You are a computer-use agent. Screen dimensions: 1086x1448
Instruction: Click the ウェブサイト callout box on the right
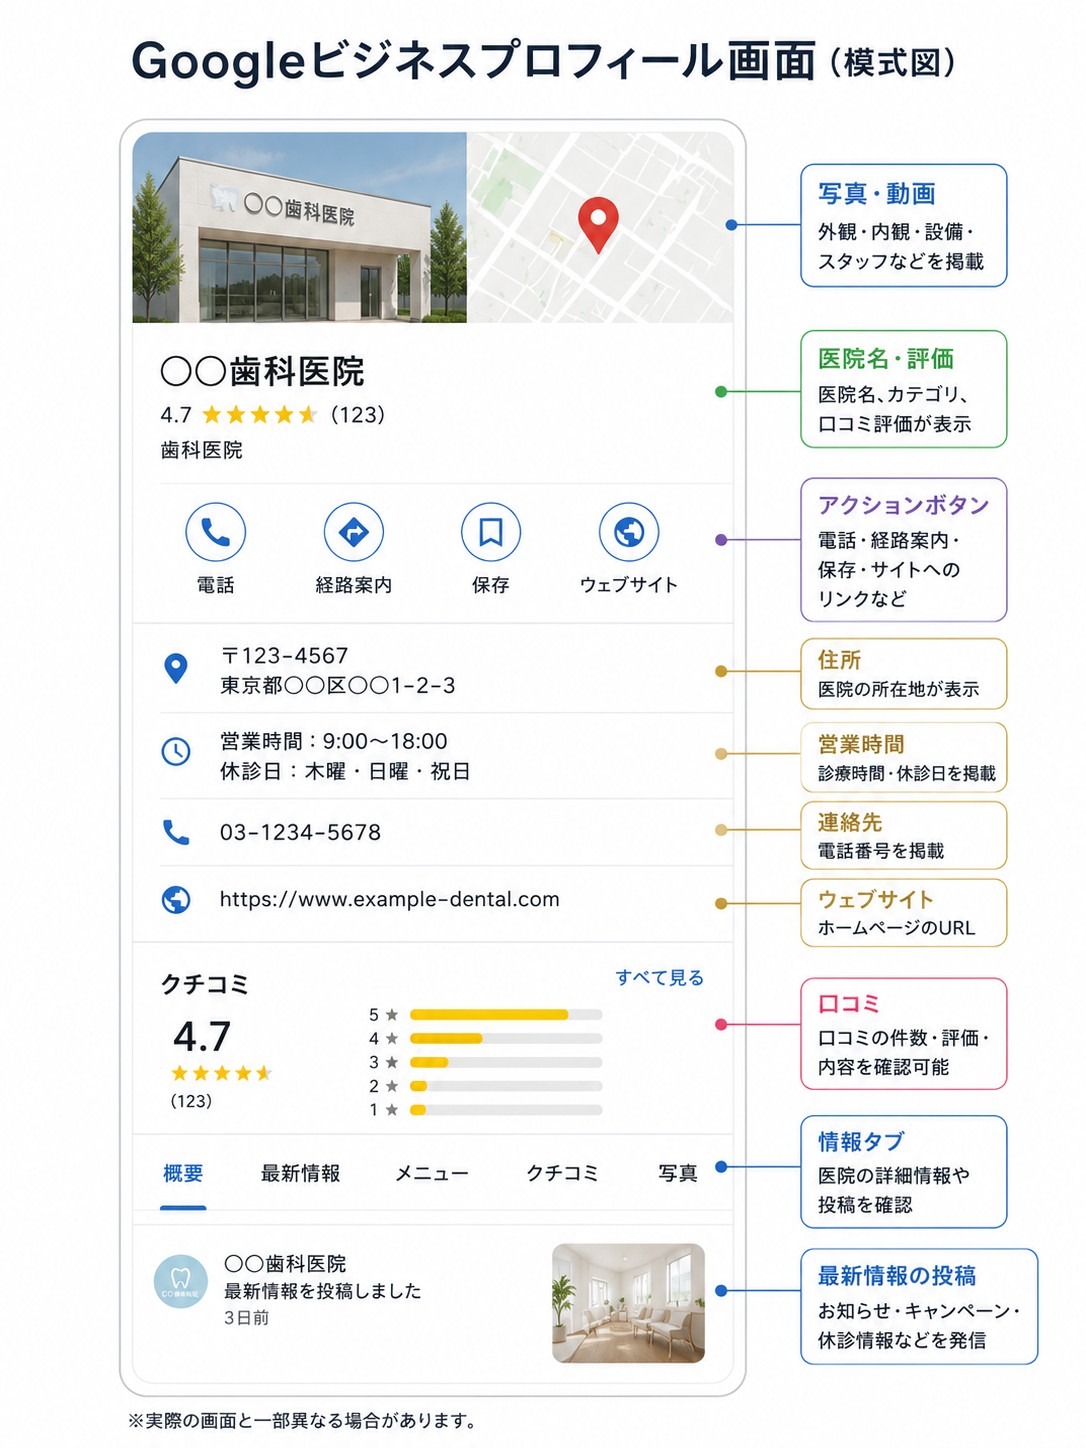904,913
